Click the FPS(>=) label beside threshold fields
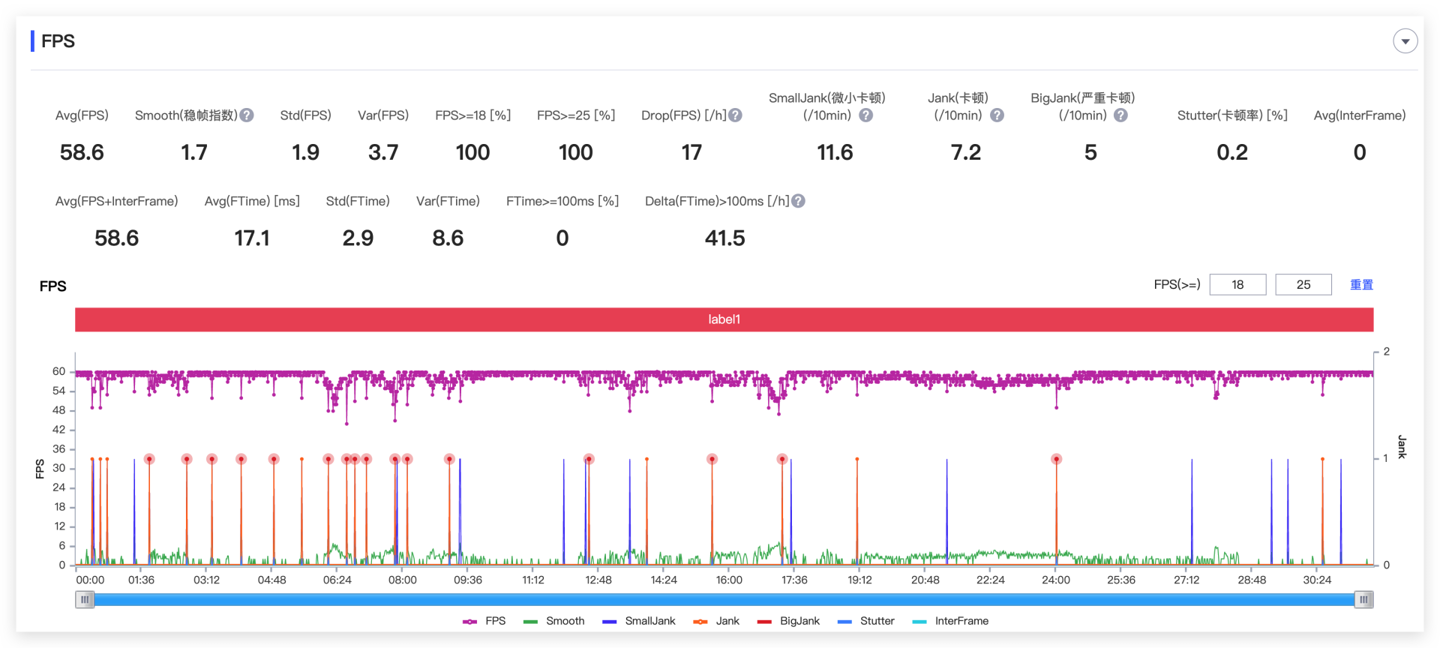The image size is (1440, 648). (1177, 285)
